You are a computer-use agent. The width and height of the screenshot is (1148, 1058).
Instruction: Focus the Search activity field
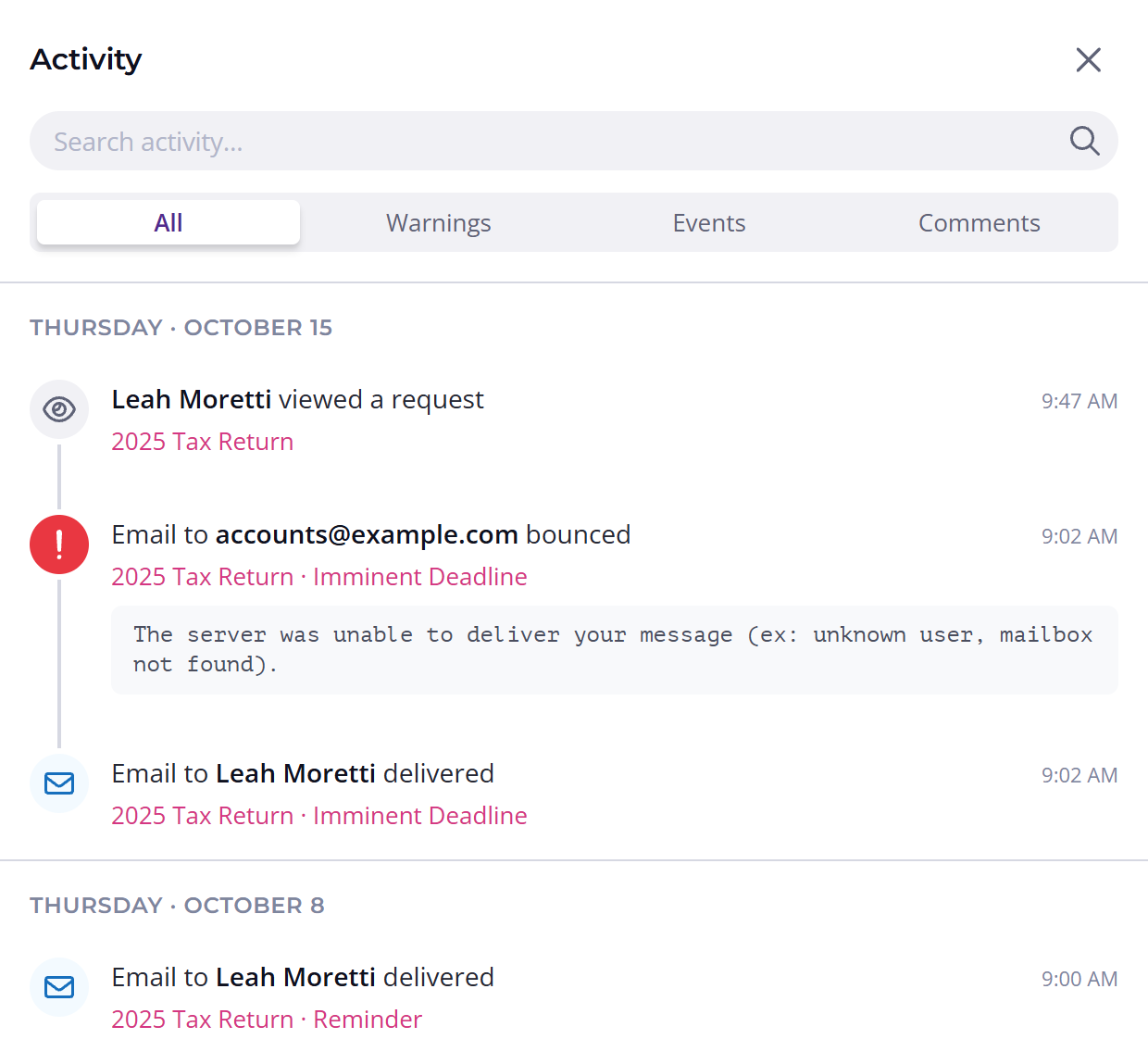pyautogui.click(x=573, y=141)
